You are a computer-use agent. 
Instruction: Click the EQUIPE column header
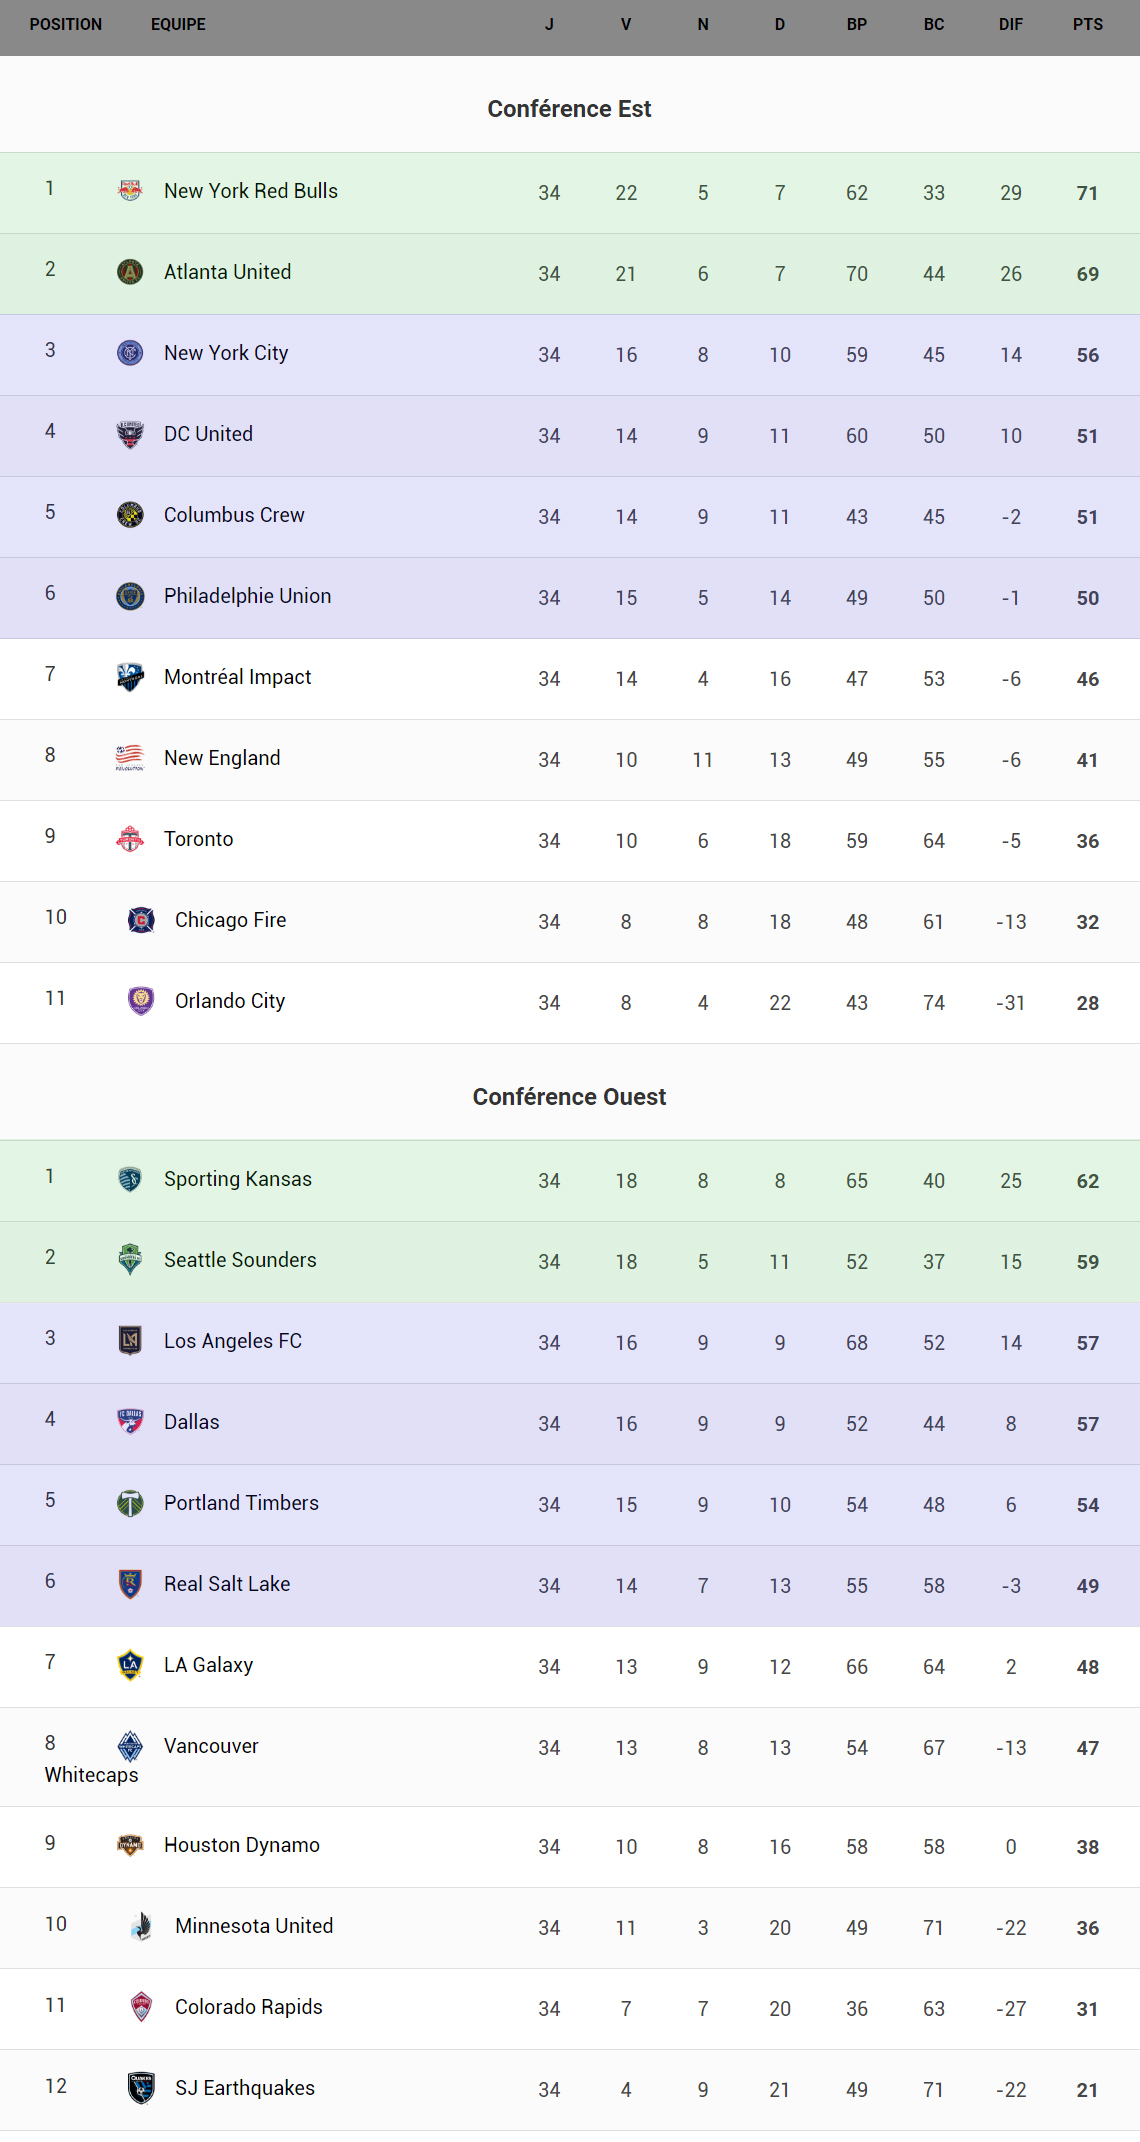click(x=178, y=24)
